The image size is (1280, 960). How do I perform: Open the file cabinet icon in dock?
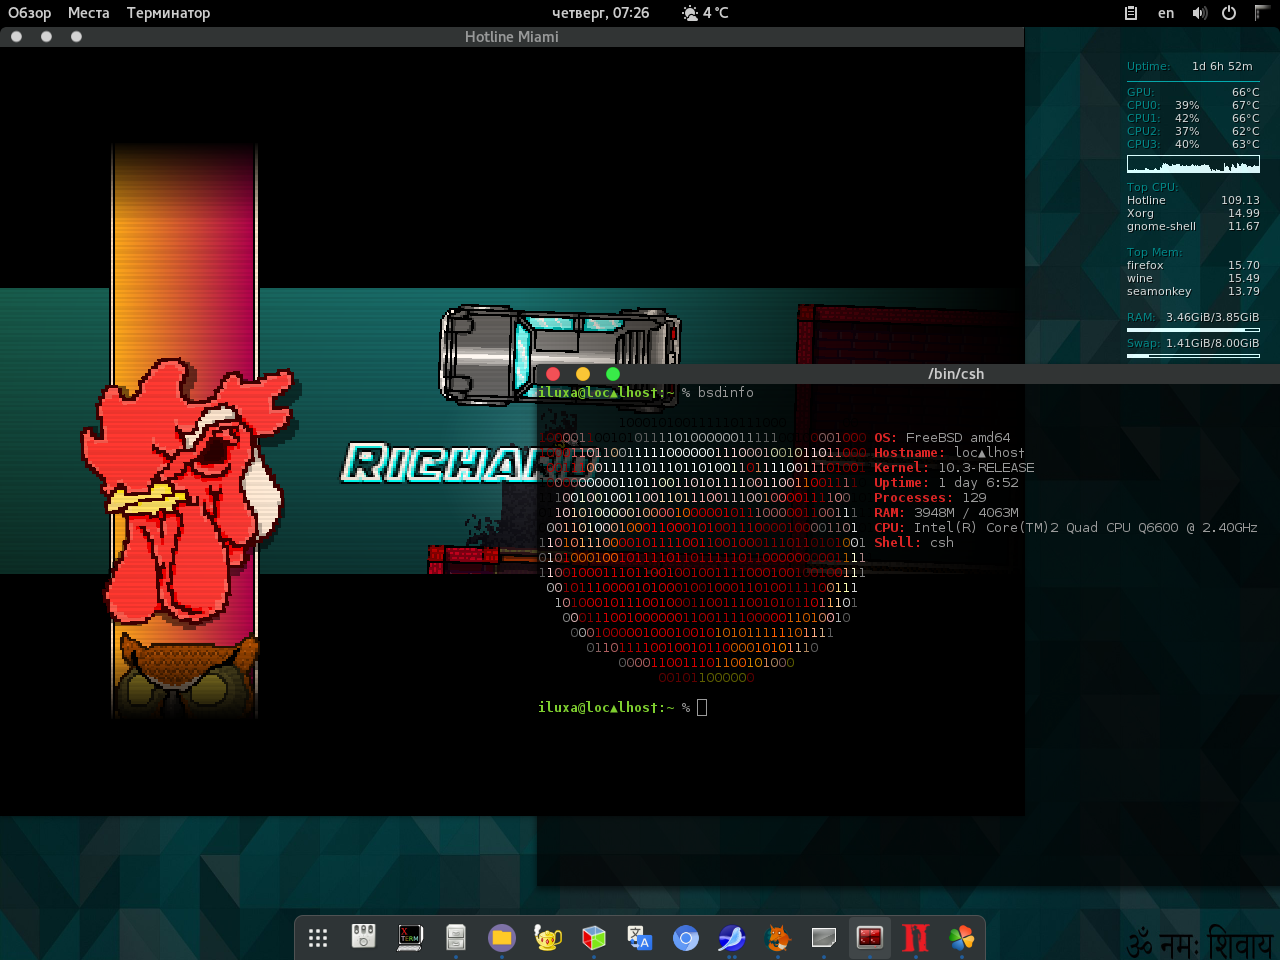click(456, 937)
